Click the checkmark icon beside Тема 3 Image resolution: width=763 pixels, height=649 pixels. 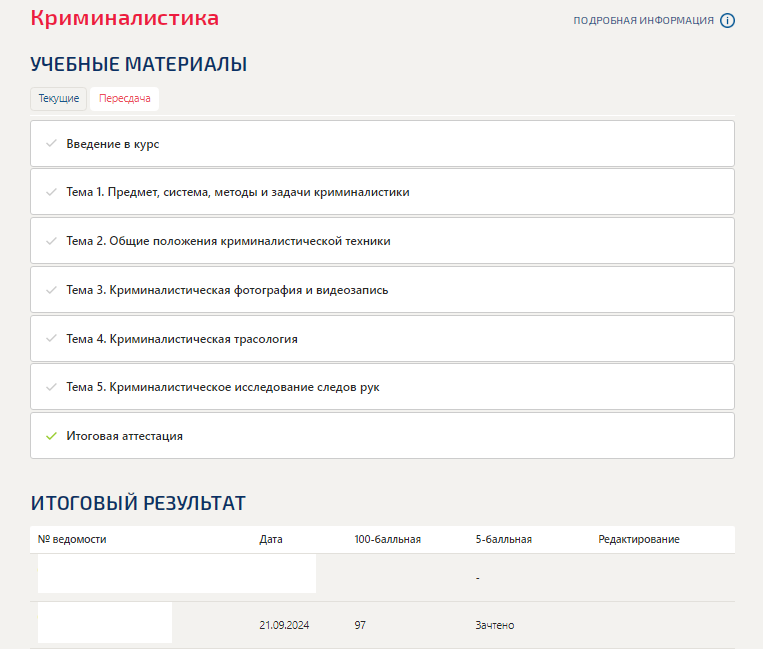point(51,290)
